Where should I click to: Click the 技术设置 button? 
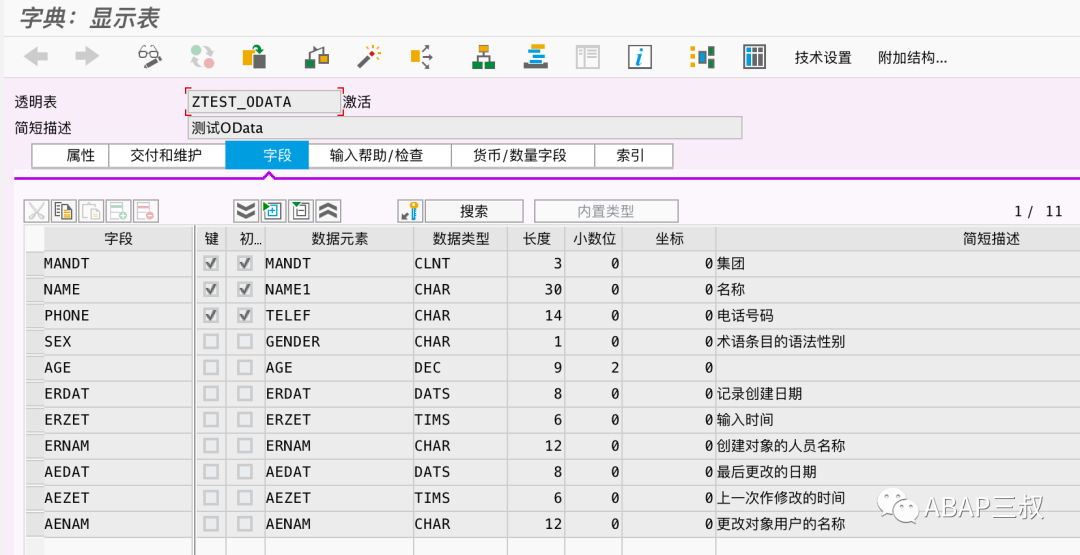point(823,58)
